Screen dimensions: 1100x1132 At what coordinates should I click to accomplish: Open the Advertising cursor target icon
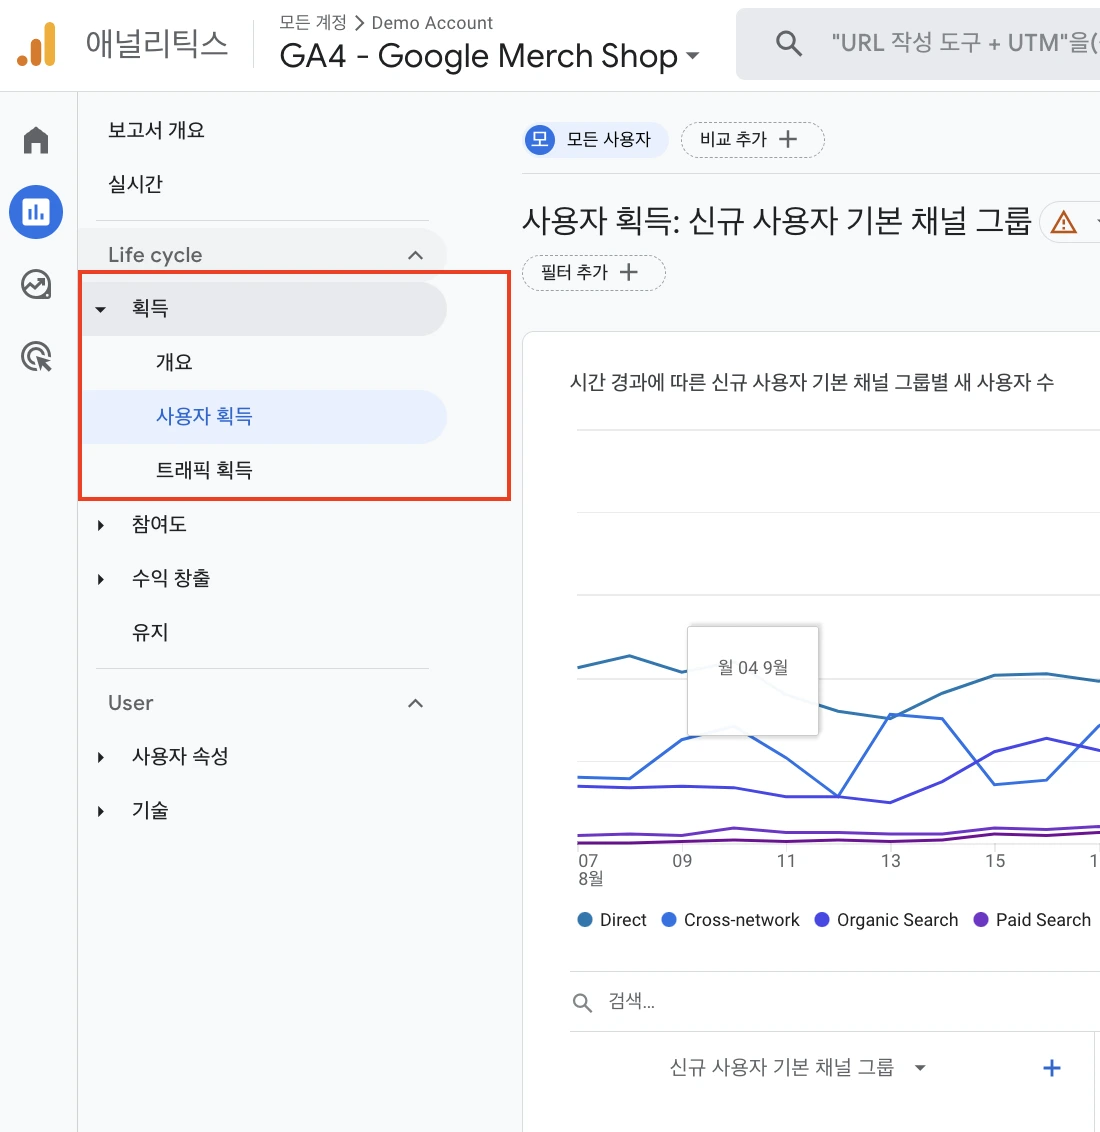tap(36, 357)
